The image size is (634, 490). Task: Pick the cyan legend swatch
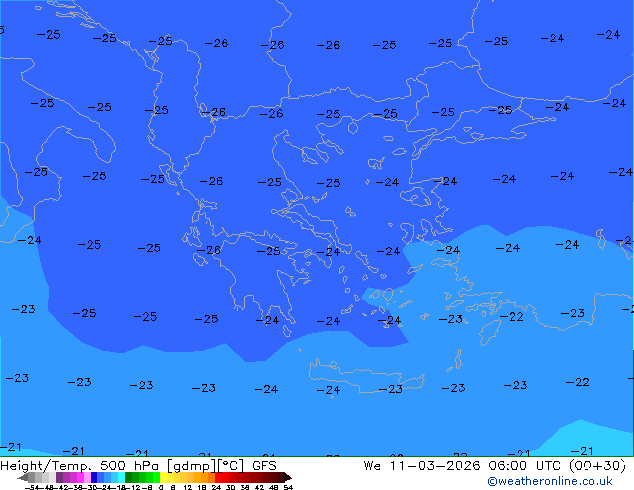click(121, 477)
